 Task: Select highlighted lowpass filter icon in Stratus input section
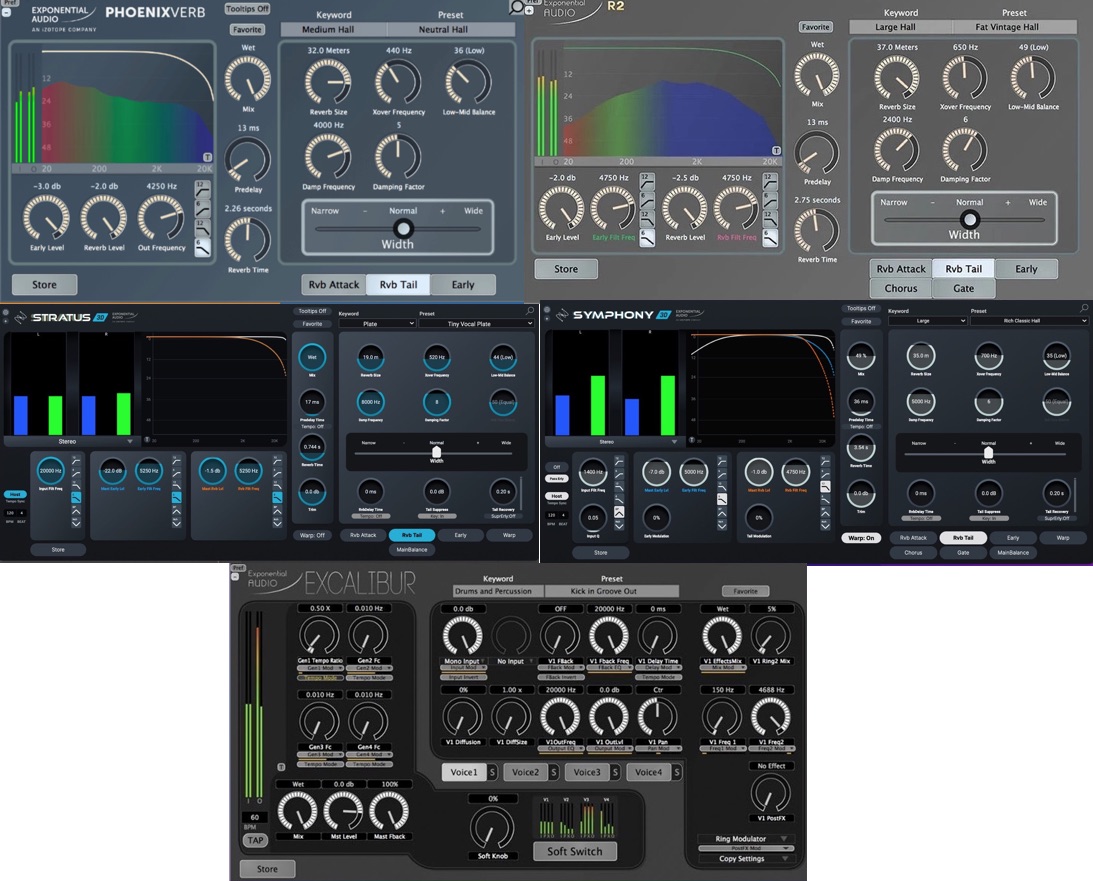coord(76,497)
